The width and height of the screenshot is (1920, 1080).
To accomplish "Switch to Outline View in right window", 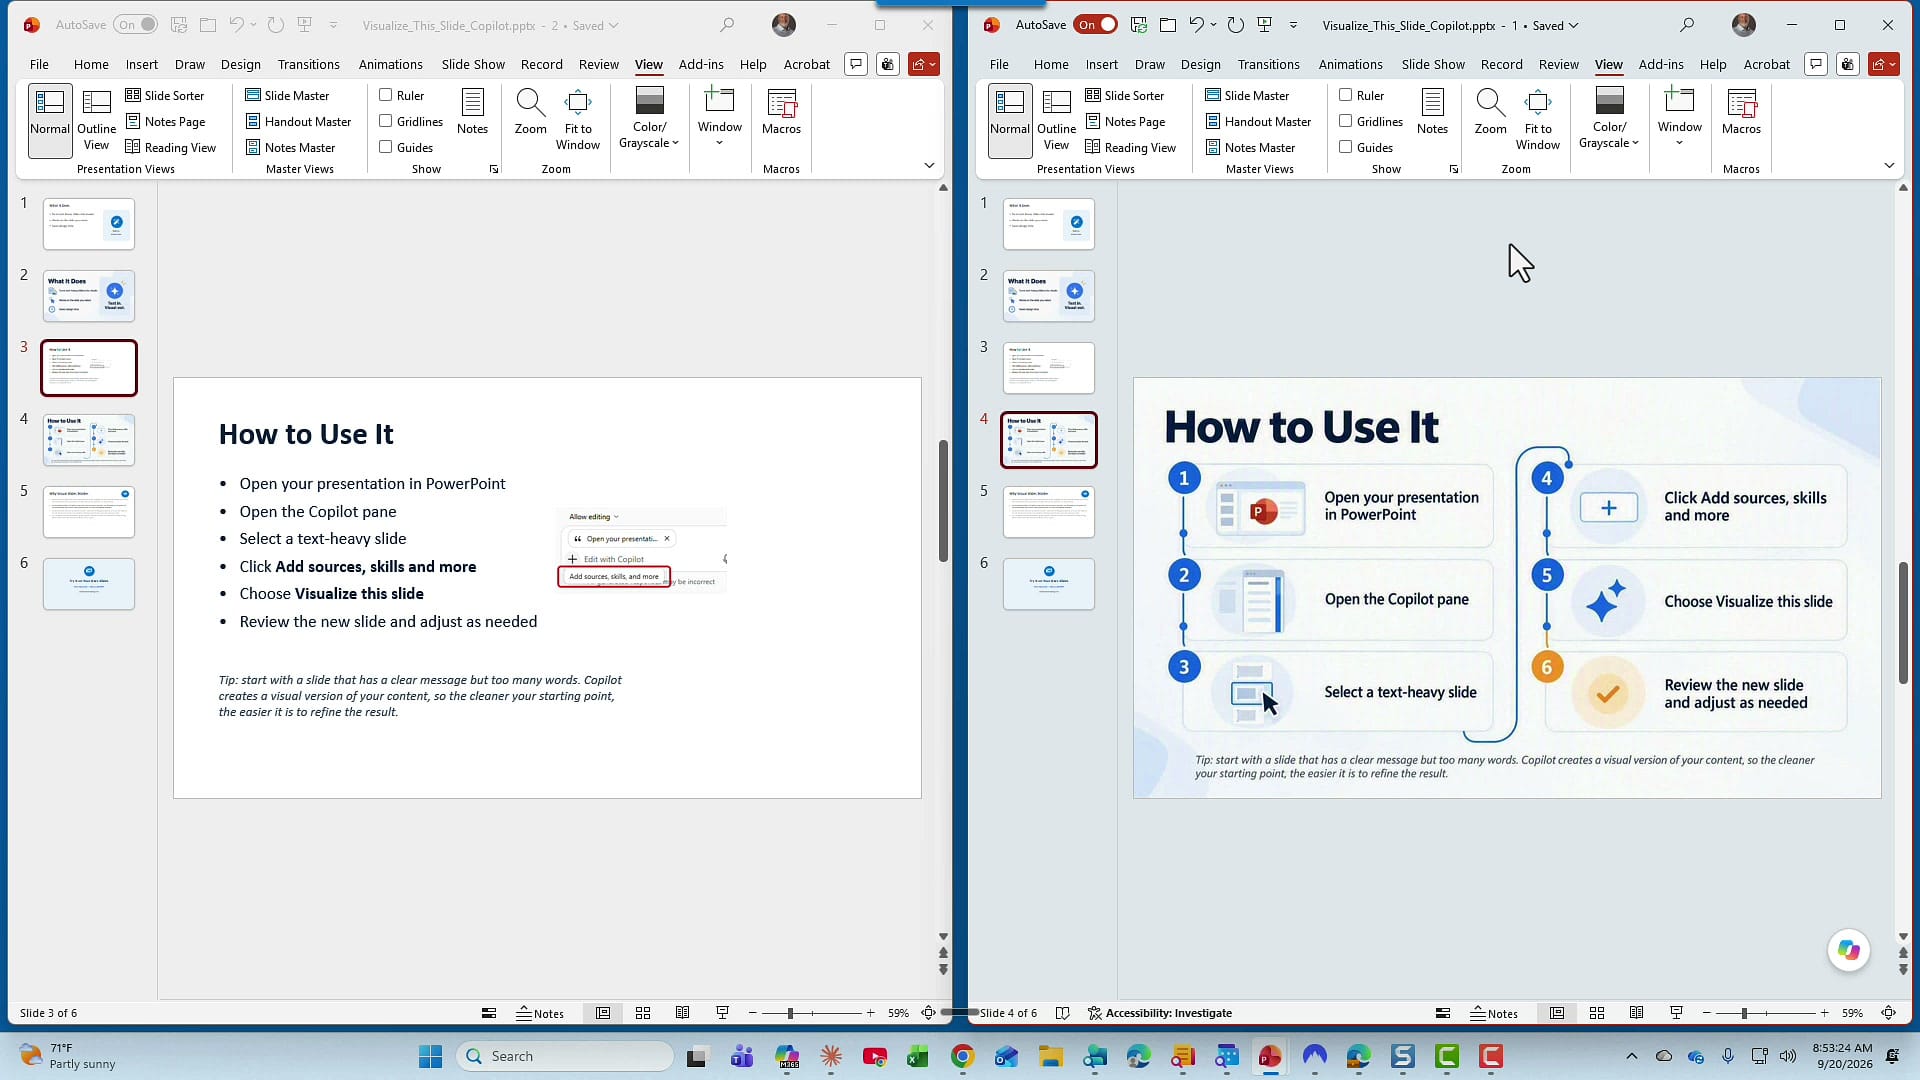I will click(1056, 119).
